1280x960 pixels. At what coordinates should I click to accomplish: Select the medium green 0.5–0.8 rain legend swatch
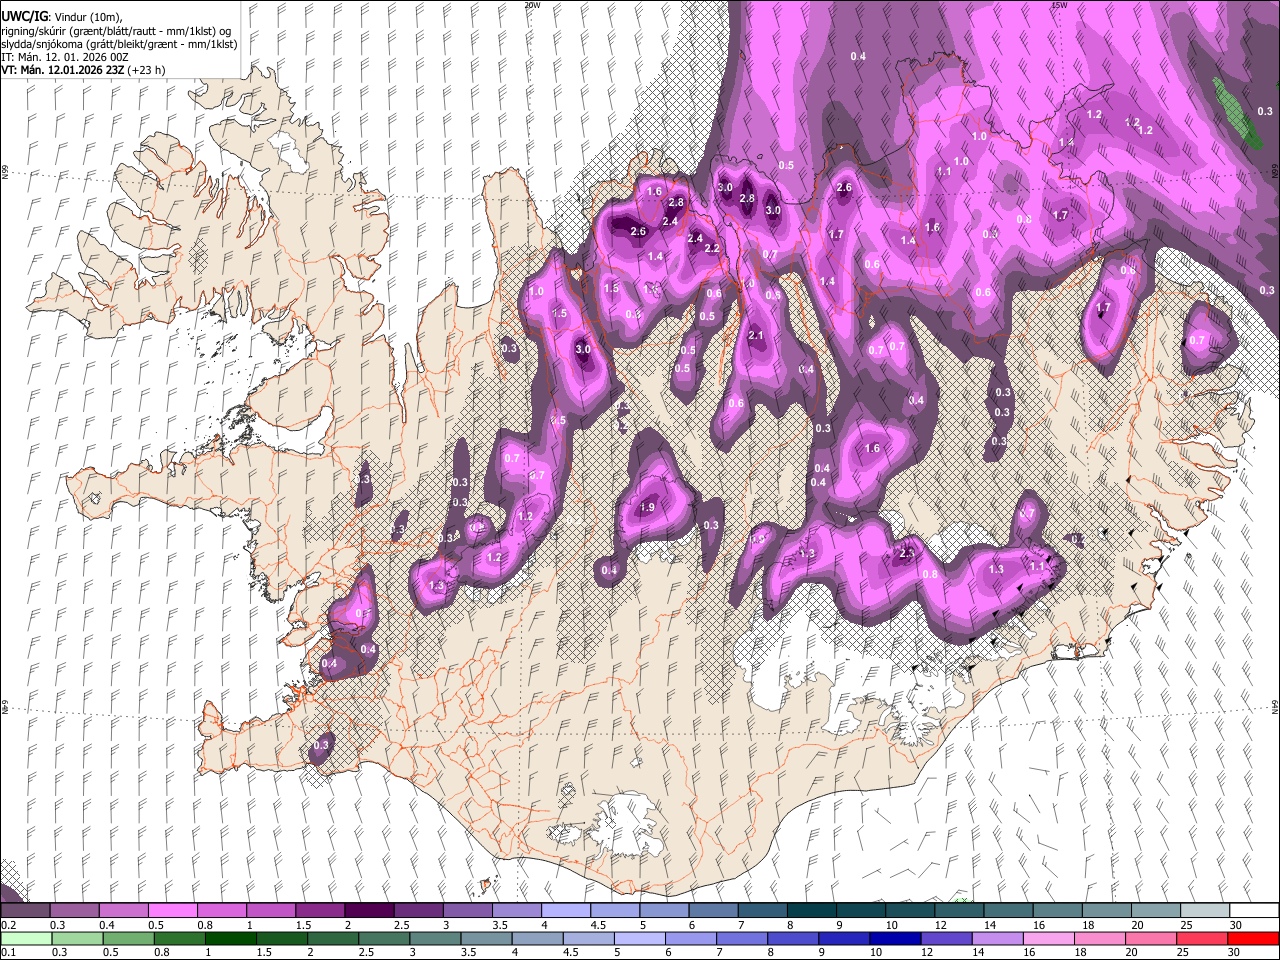click(x=129, y=938)
